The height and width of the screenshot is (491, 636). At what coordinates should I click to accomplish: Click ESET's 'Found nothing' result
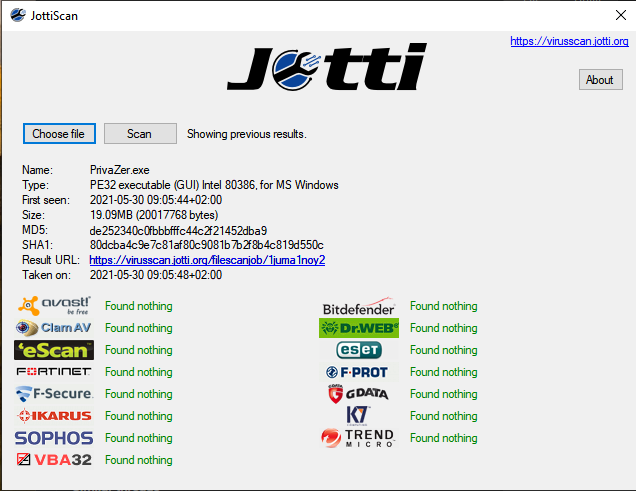pos(444,350)
